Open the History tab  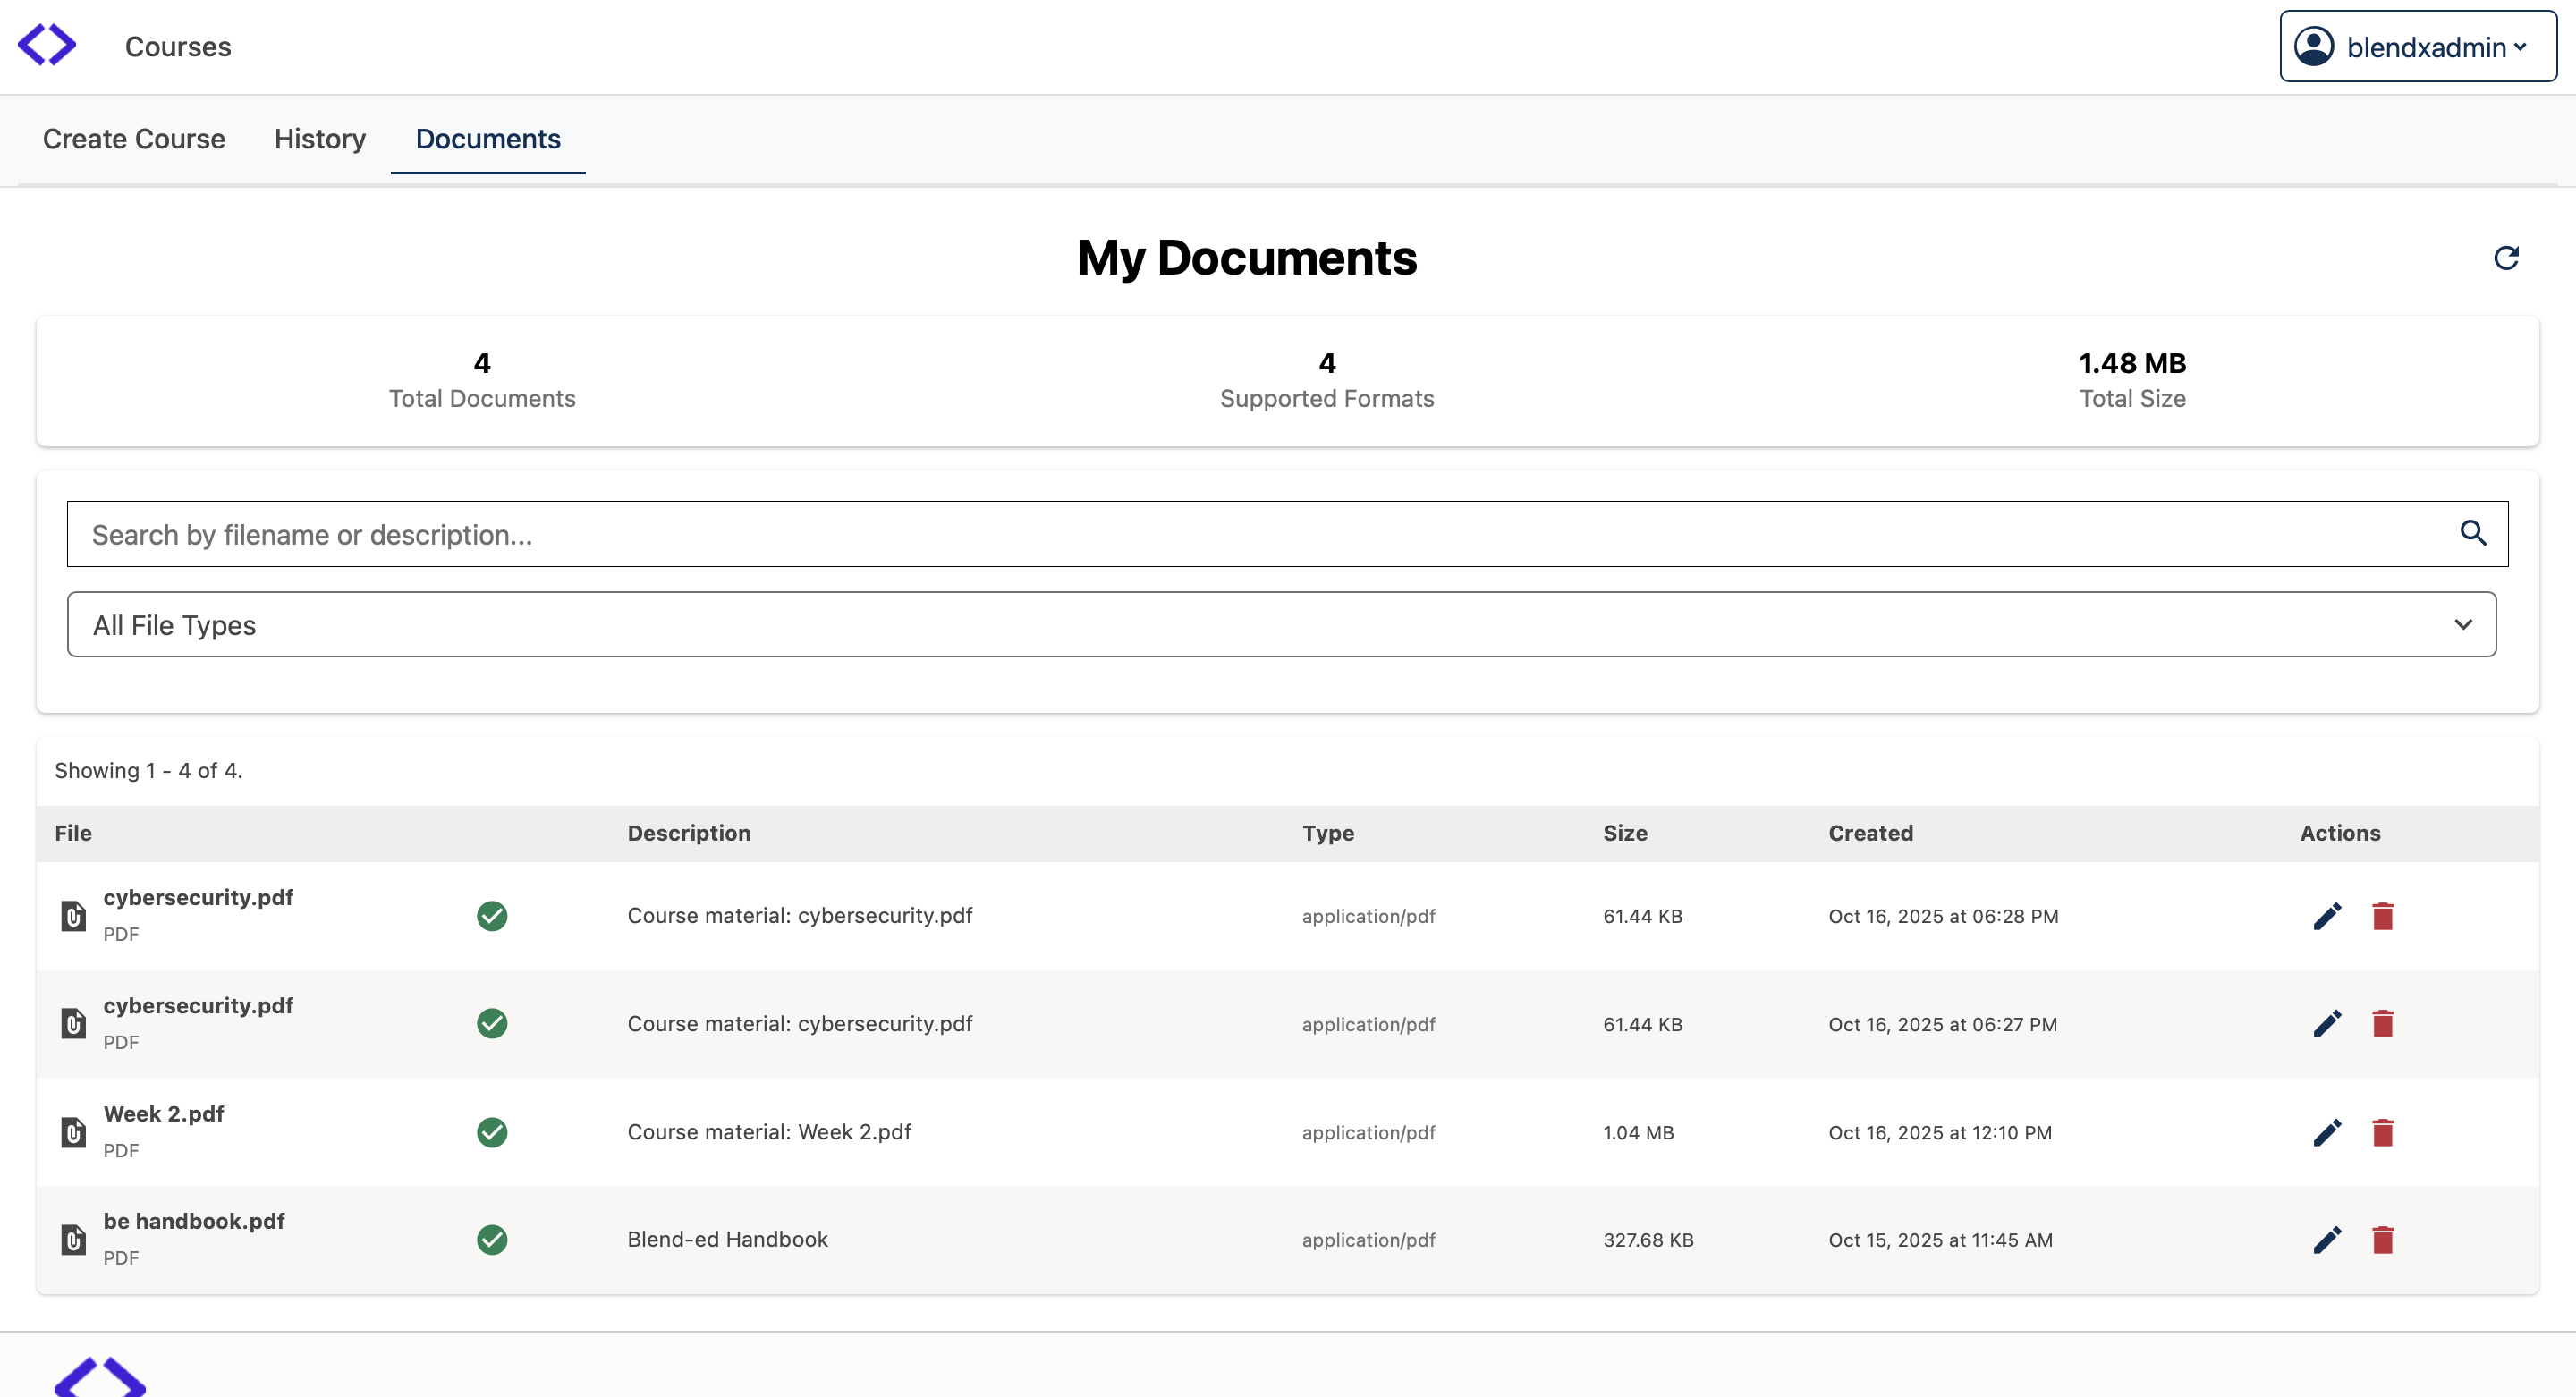320,139
